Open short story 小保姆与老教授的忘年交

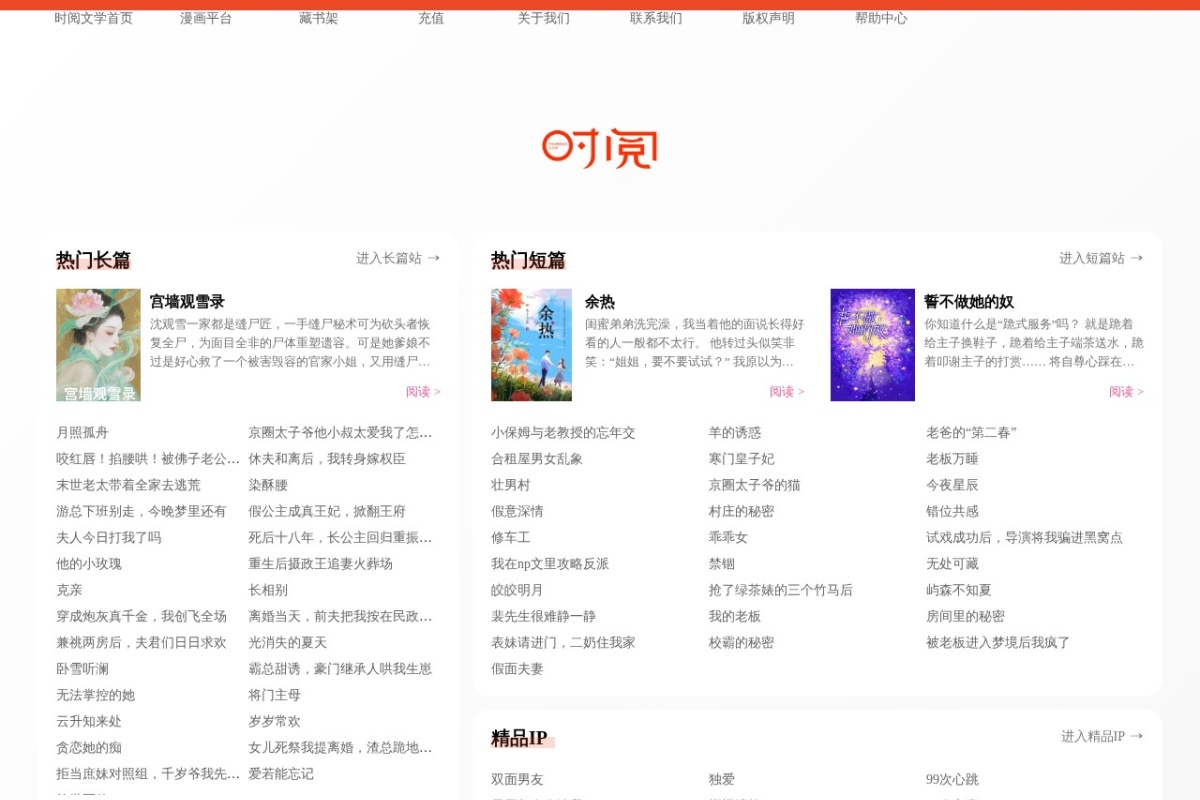(x=563, y=433)
